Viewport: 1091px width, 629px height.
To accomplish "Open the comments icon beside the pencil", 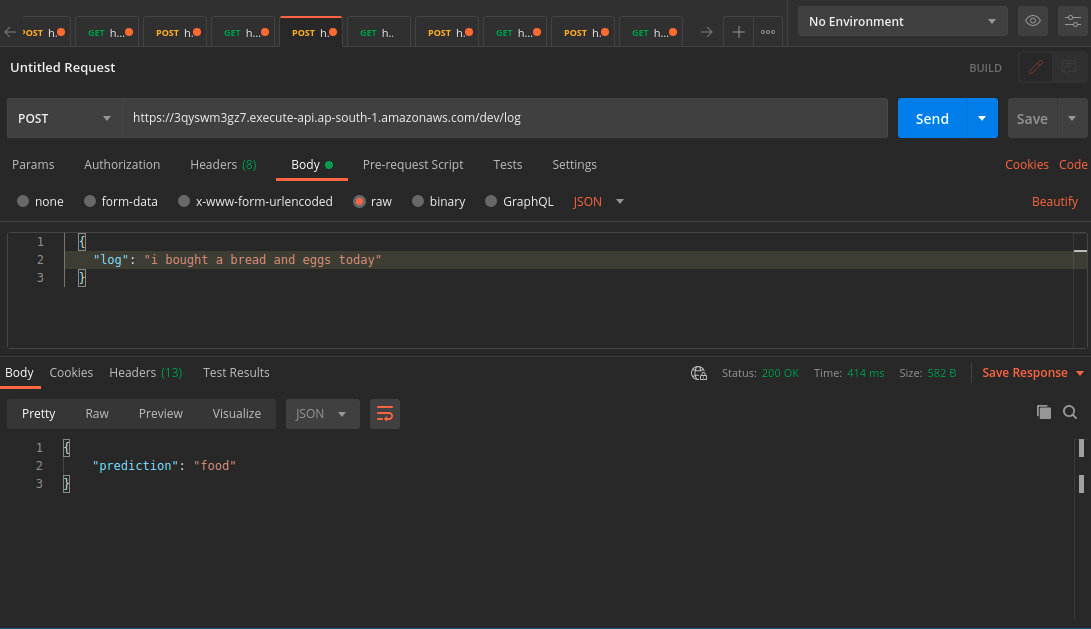I will (1069, 68).
